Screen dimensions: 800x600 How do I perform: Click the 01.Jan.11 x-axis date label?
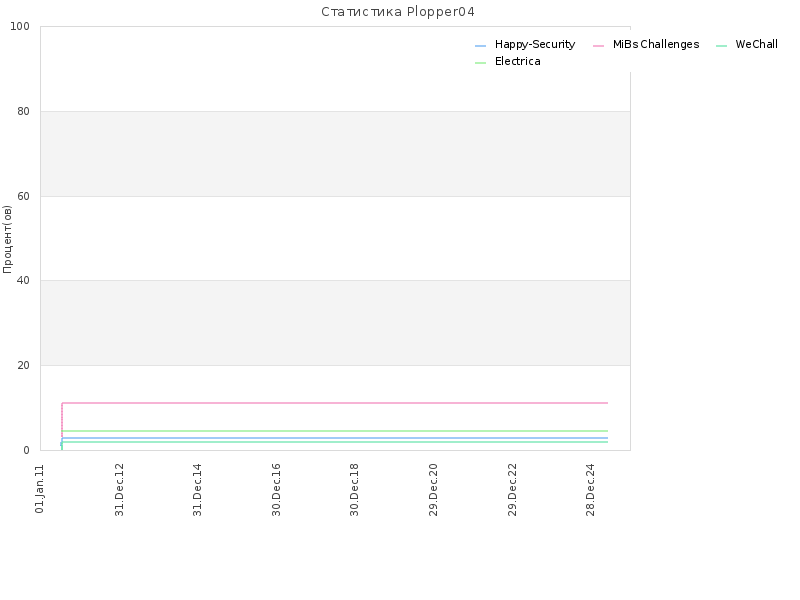pos(40,489)
